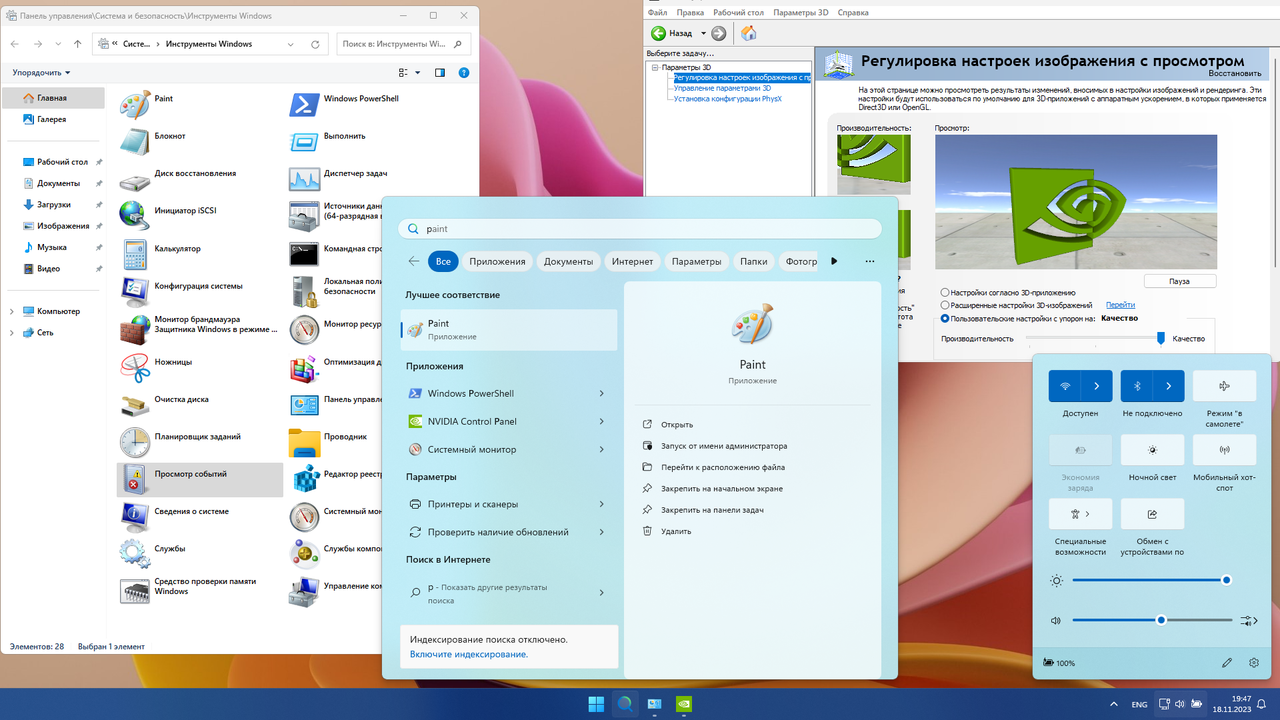Open the quick settings gear icon
Image resolution: width=1280 pixels, height=720 pixels.
tap(1254, 663)
